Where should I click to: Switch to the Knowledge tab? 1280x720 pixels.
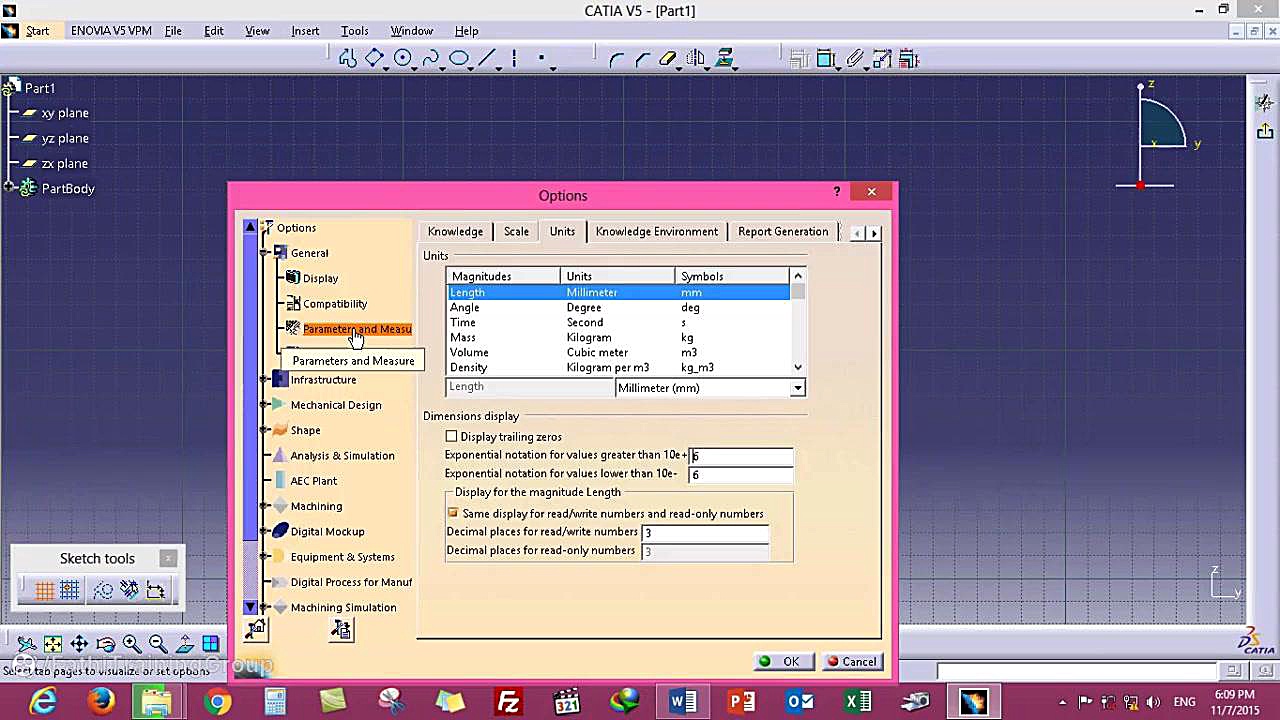[x=455, y=232]
